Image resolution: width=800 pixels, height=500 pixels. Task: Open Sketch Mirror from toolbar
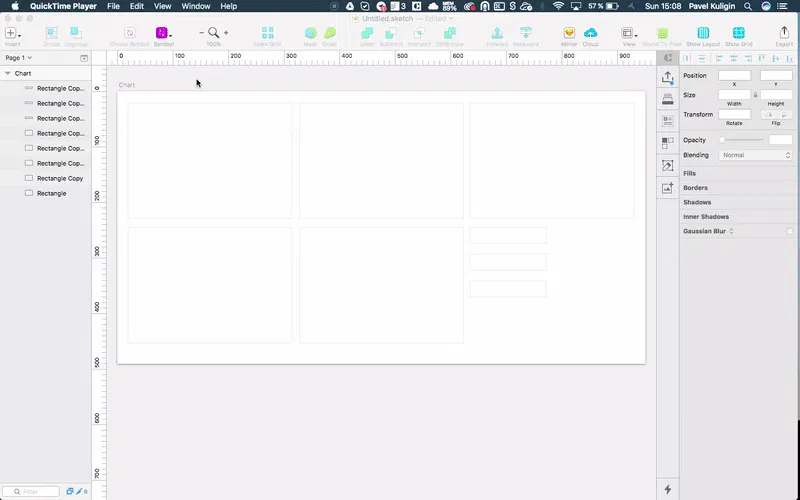point(569,33)
